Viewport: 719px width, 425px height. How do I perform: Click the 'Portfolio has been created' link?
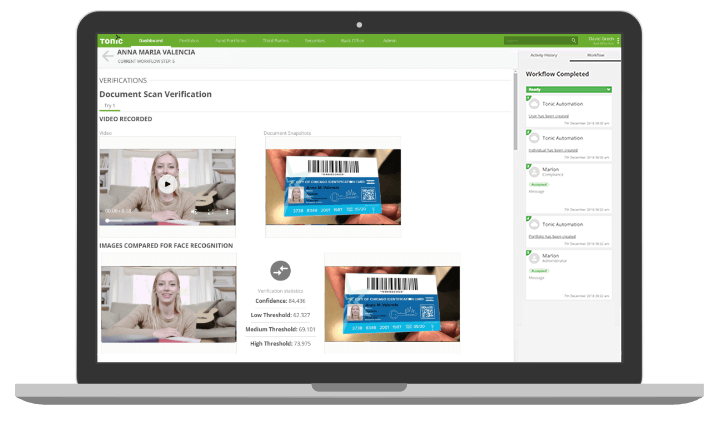(552, 237)
